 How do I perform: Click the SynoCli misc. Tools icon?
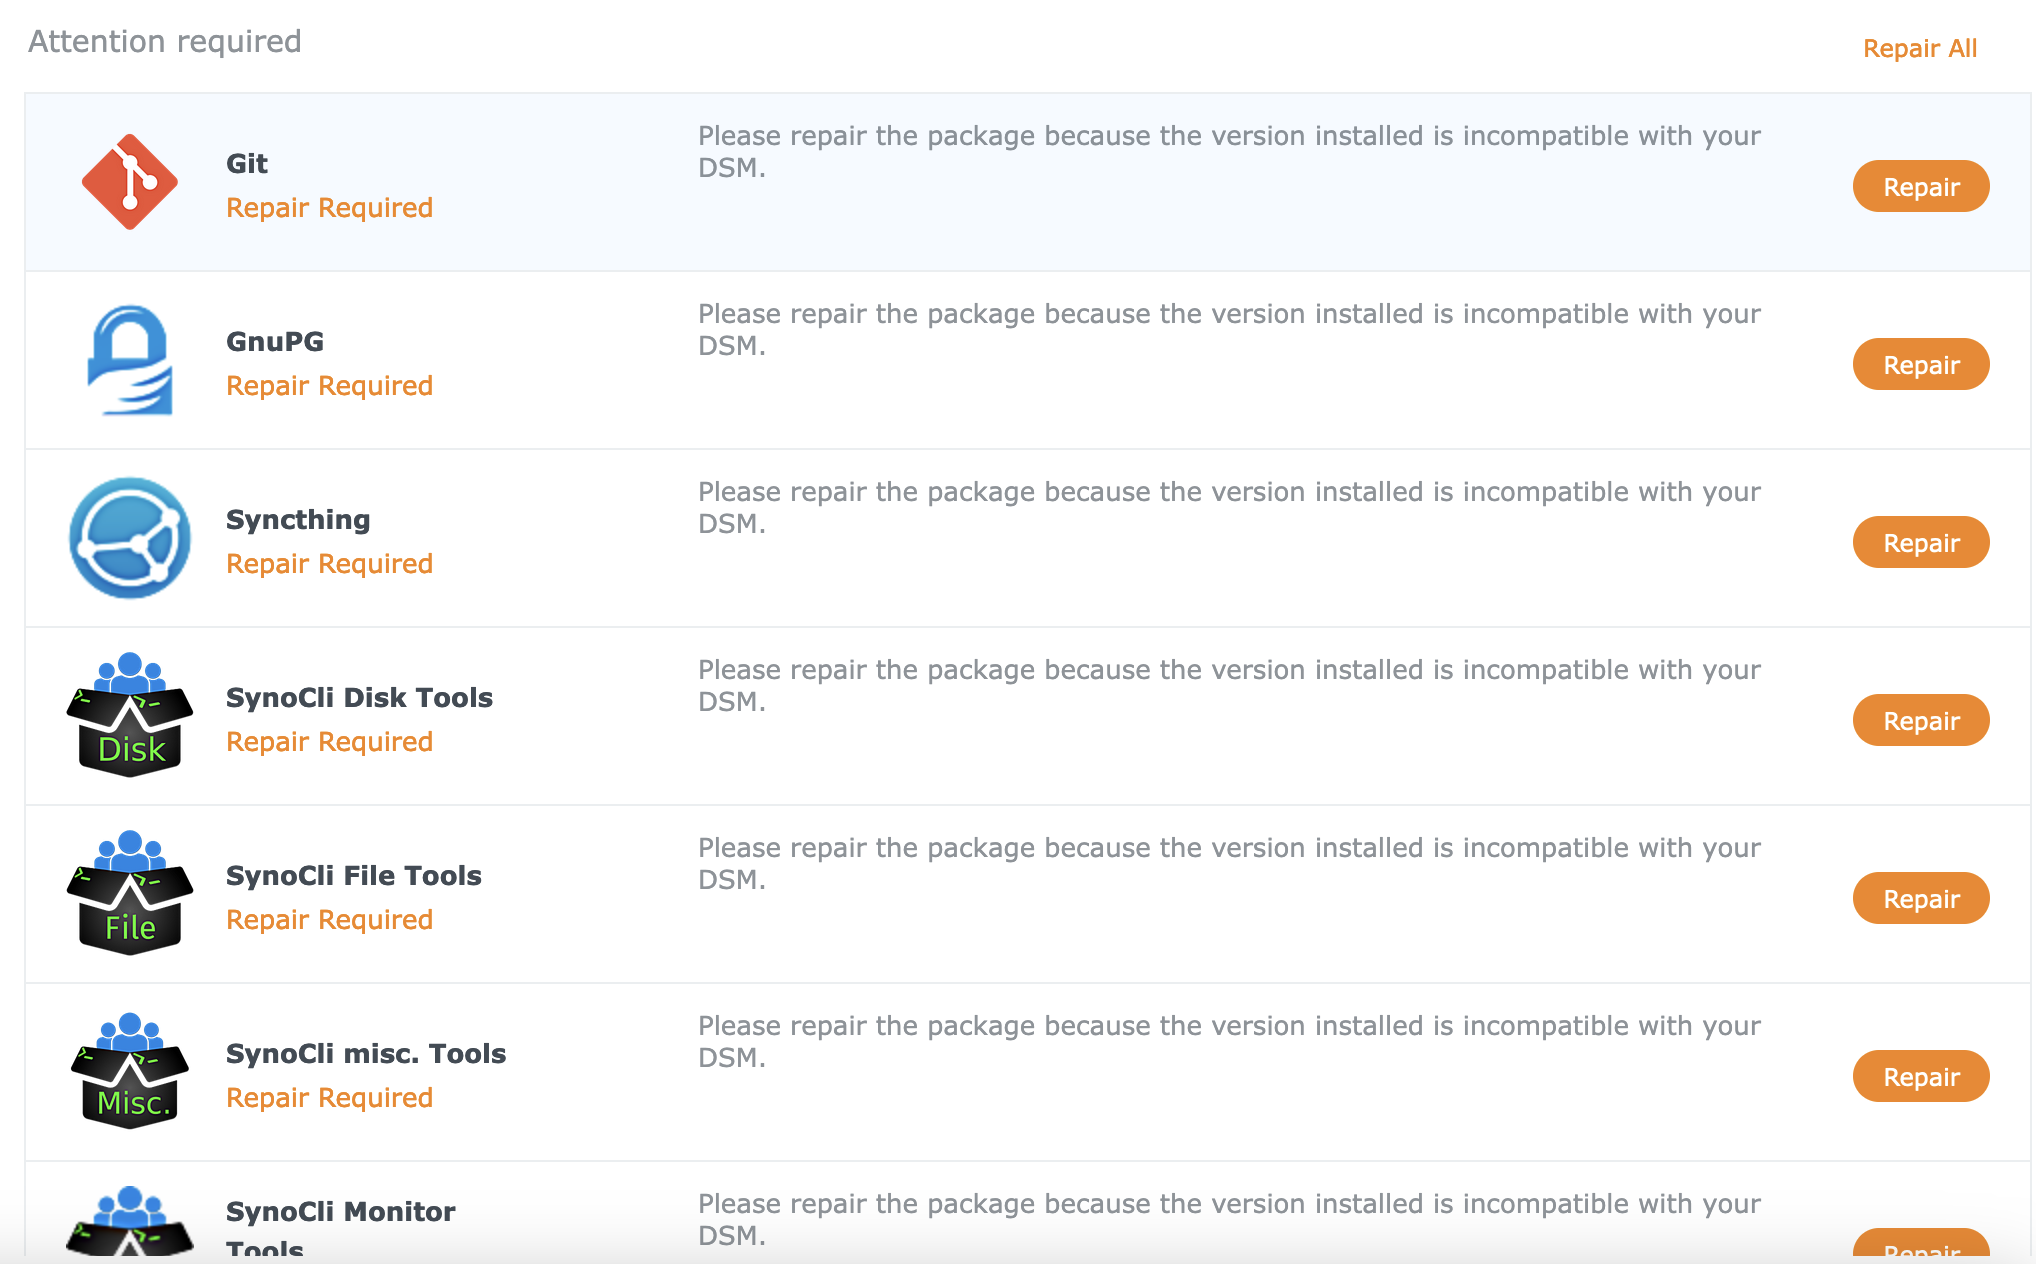point(130,1071)
